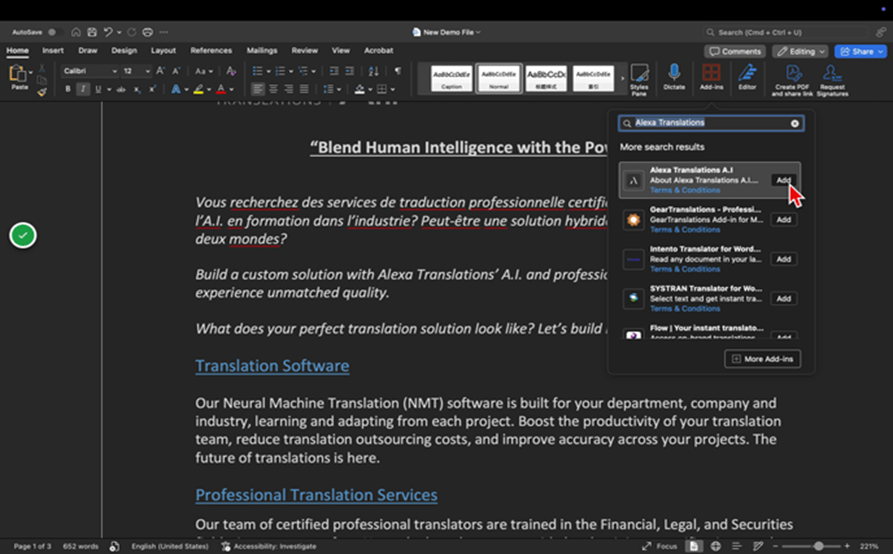
Task: Increase font size with larger A icon
Action: pyautogui.click(x=161, y=71)
